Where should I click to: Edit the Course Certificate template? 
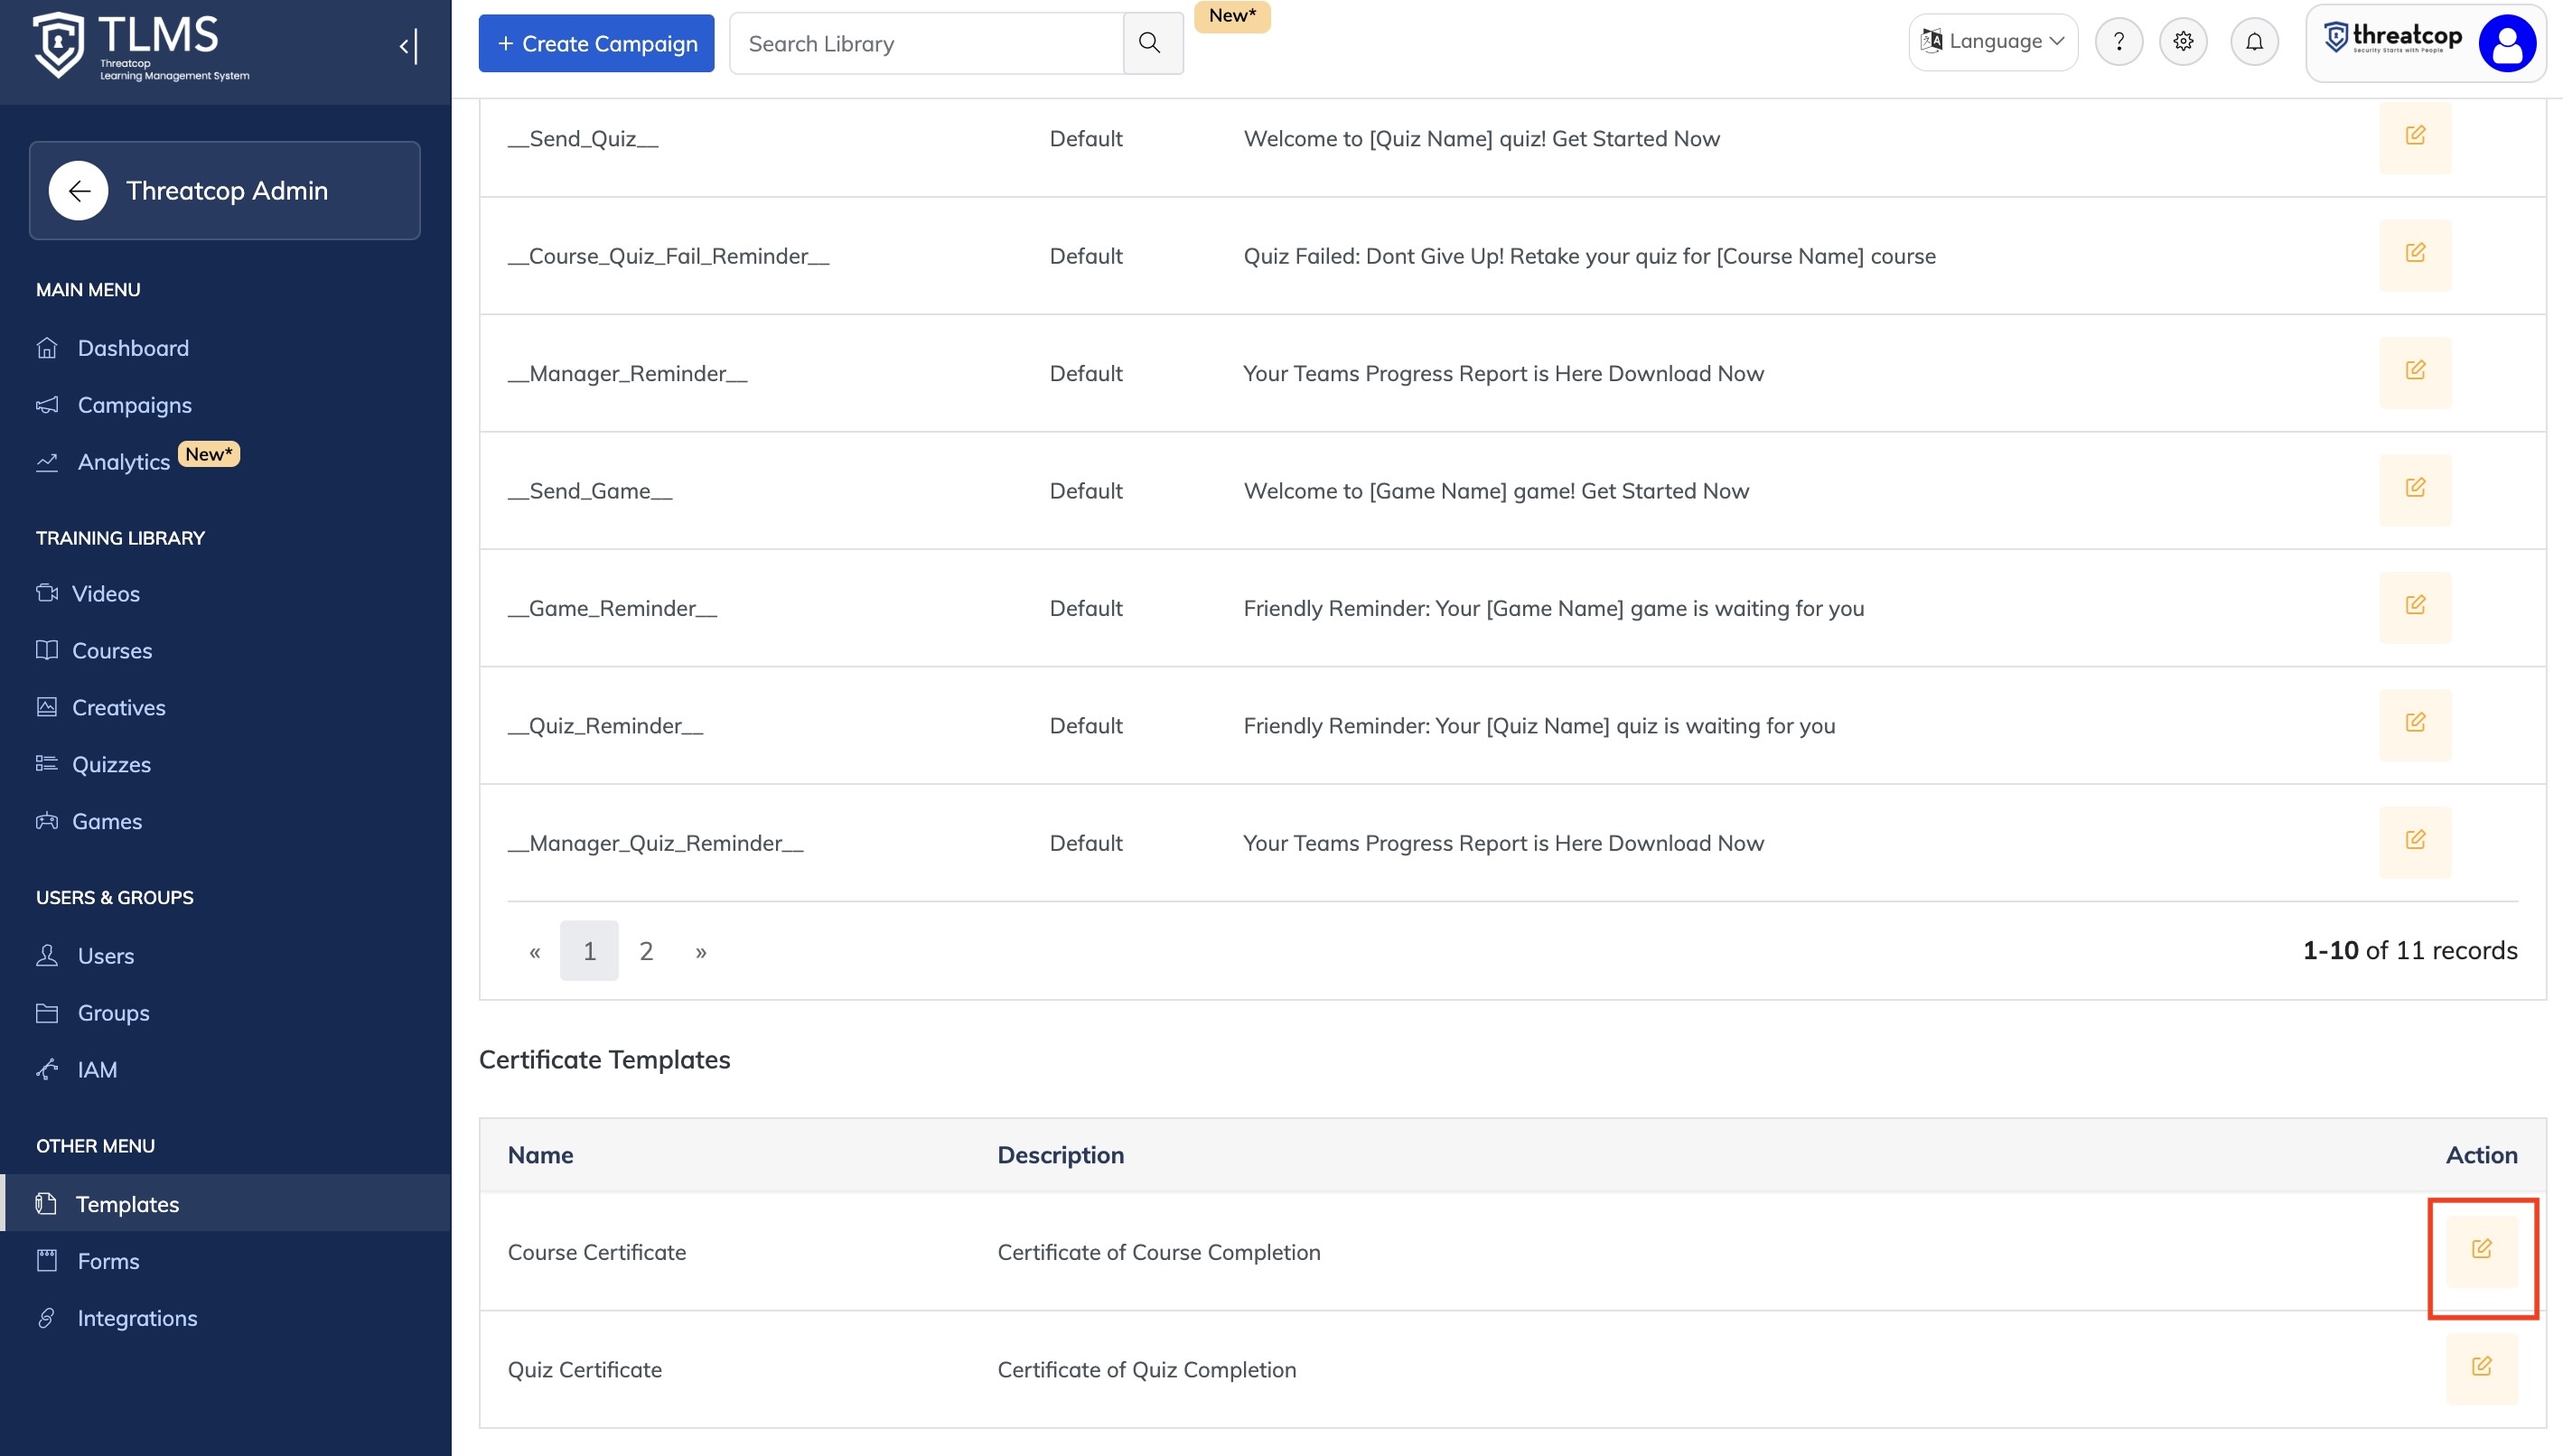point(2481,1250)
